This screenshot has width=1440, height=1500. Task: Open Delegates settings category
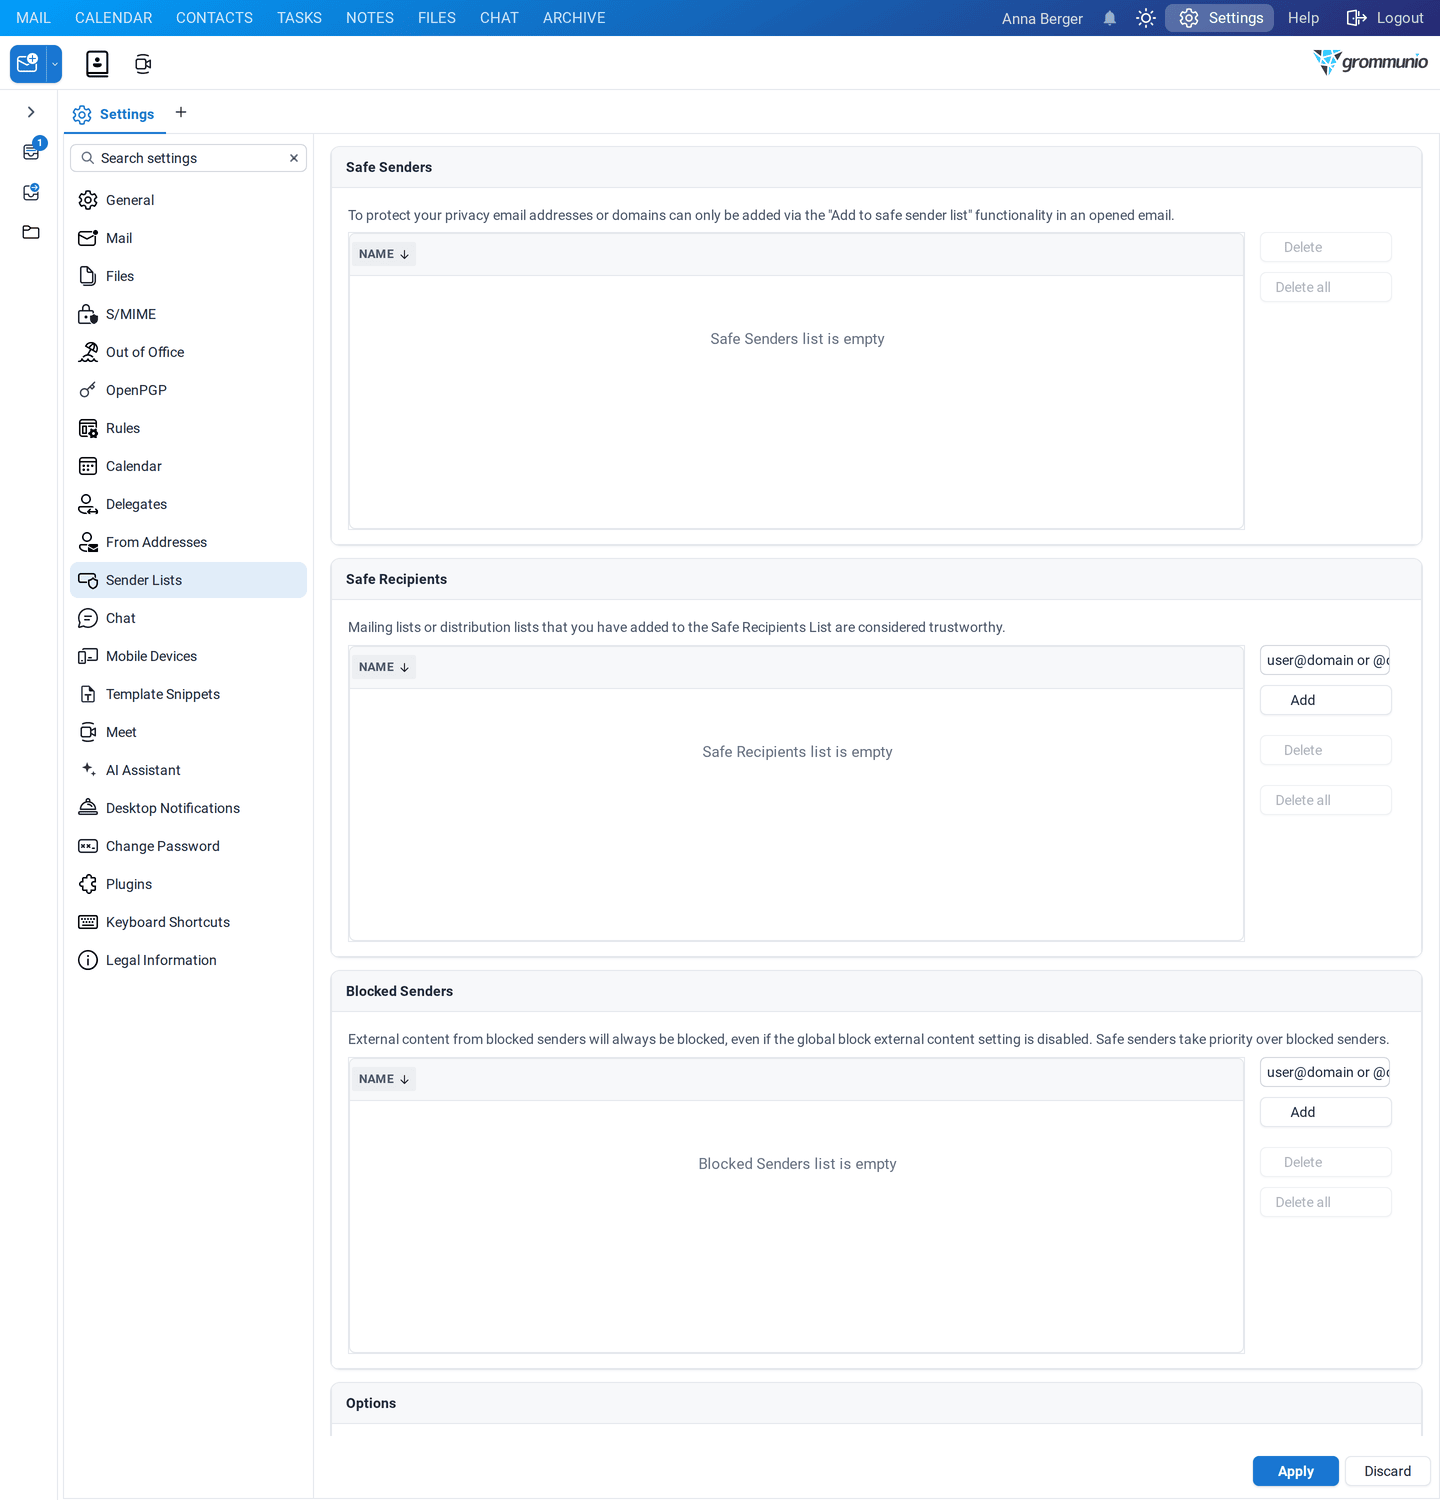pos(188,504)
